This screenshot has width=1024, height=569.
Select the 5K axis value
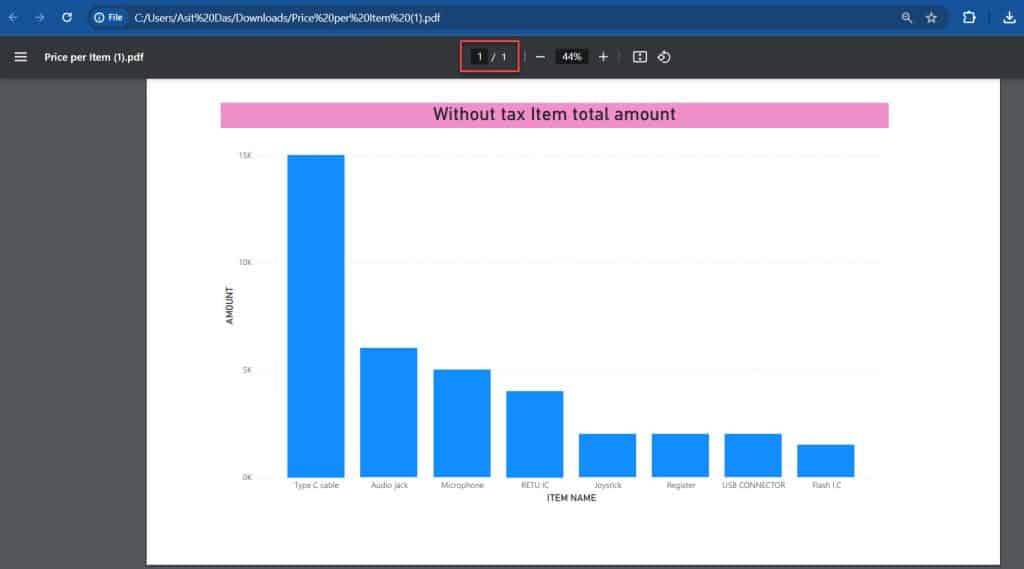pos(247,370)
